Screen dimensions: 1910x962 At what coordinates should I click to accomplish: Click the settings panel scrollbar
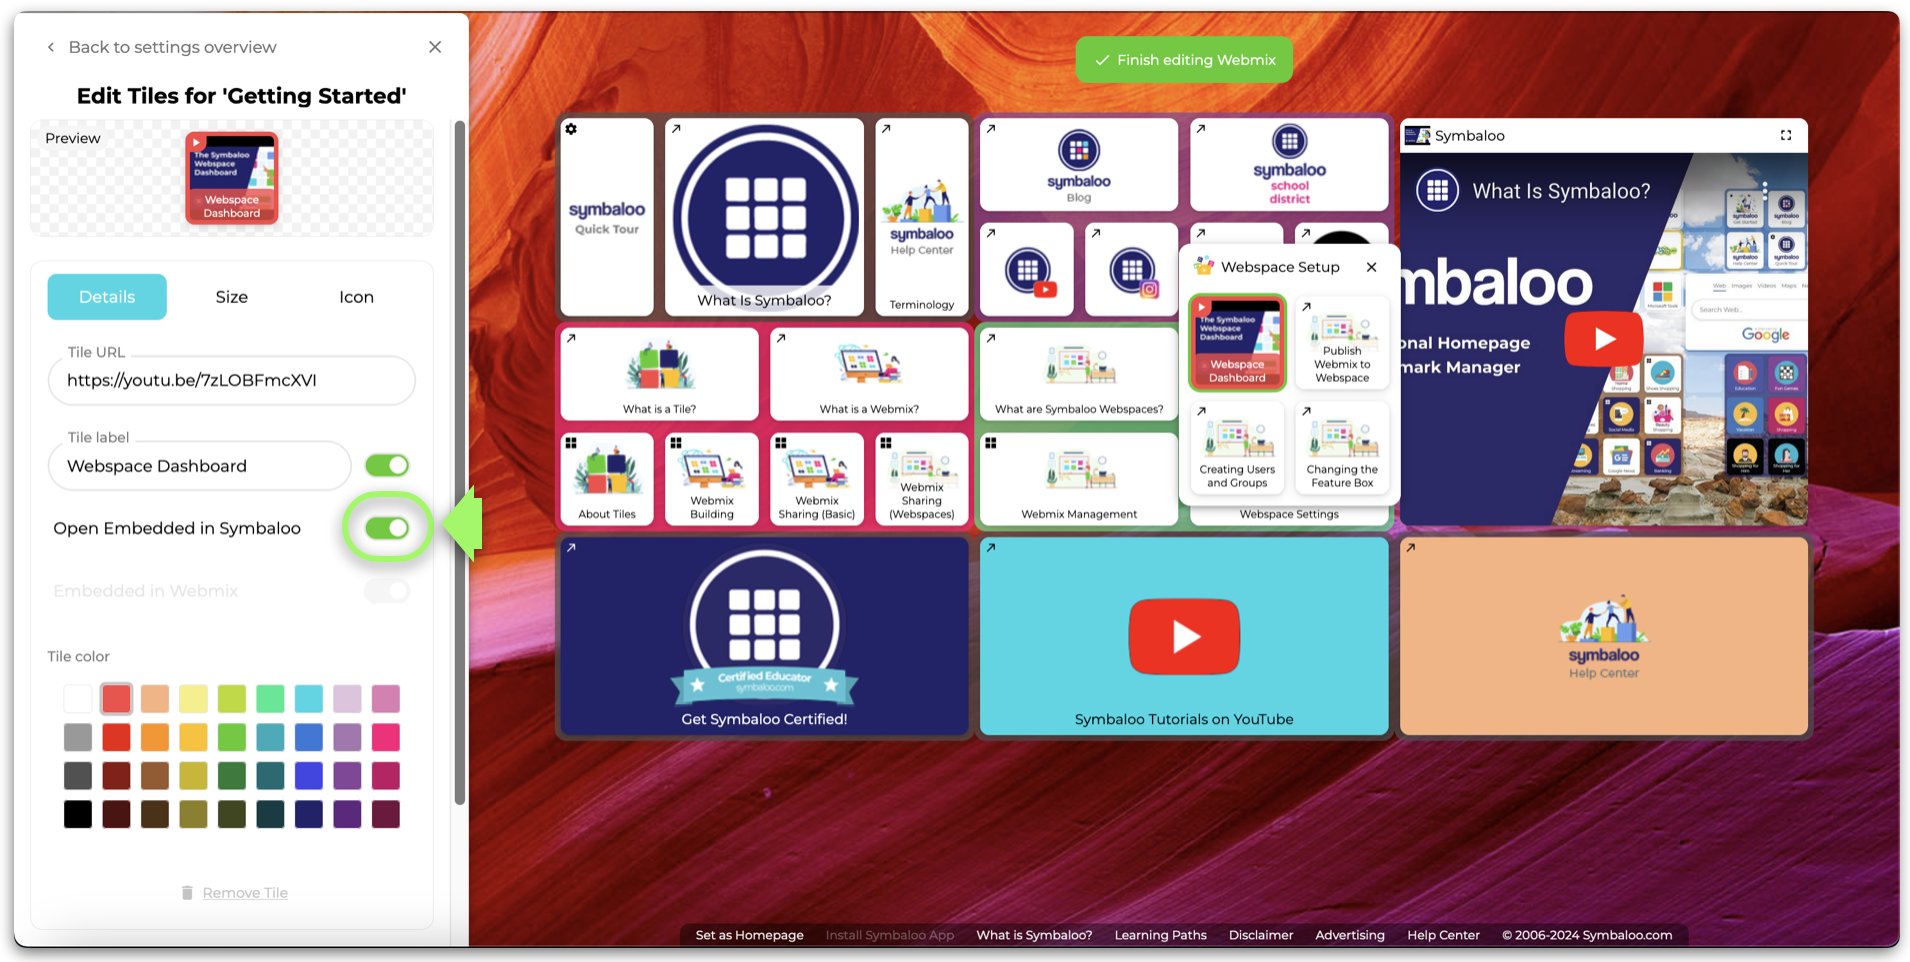(460, 463)
